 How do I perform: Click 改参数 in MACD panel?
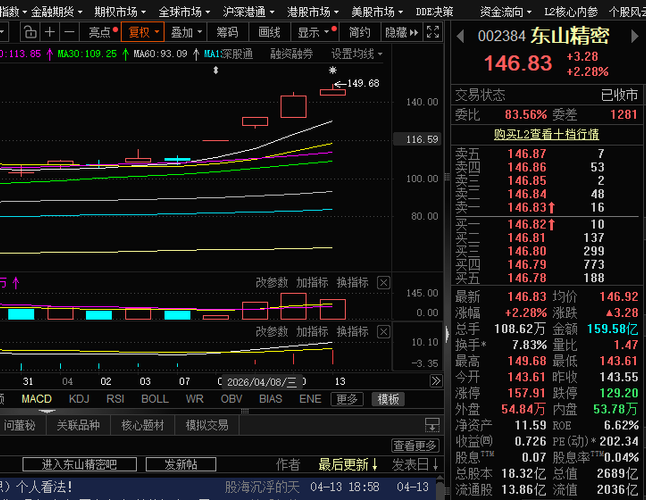click(272, 332)
